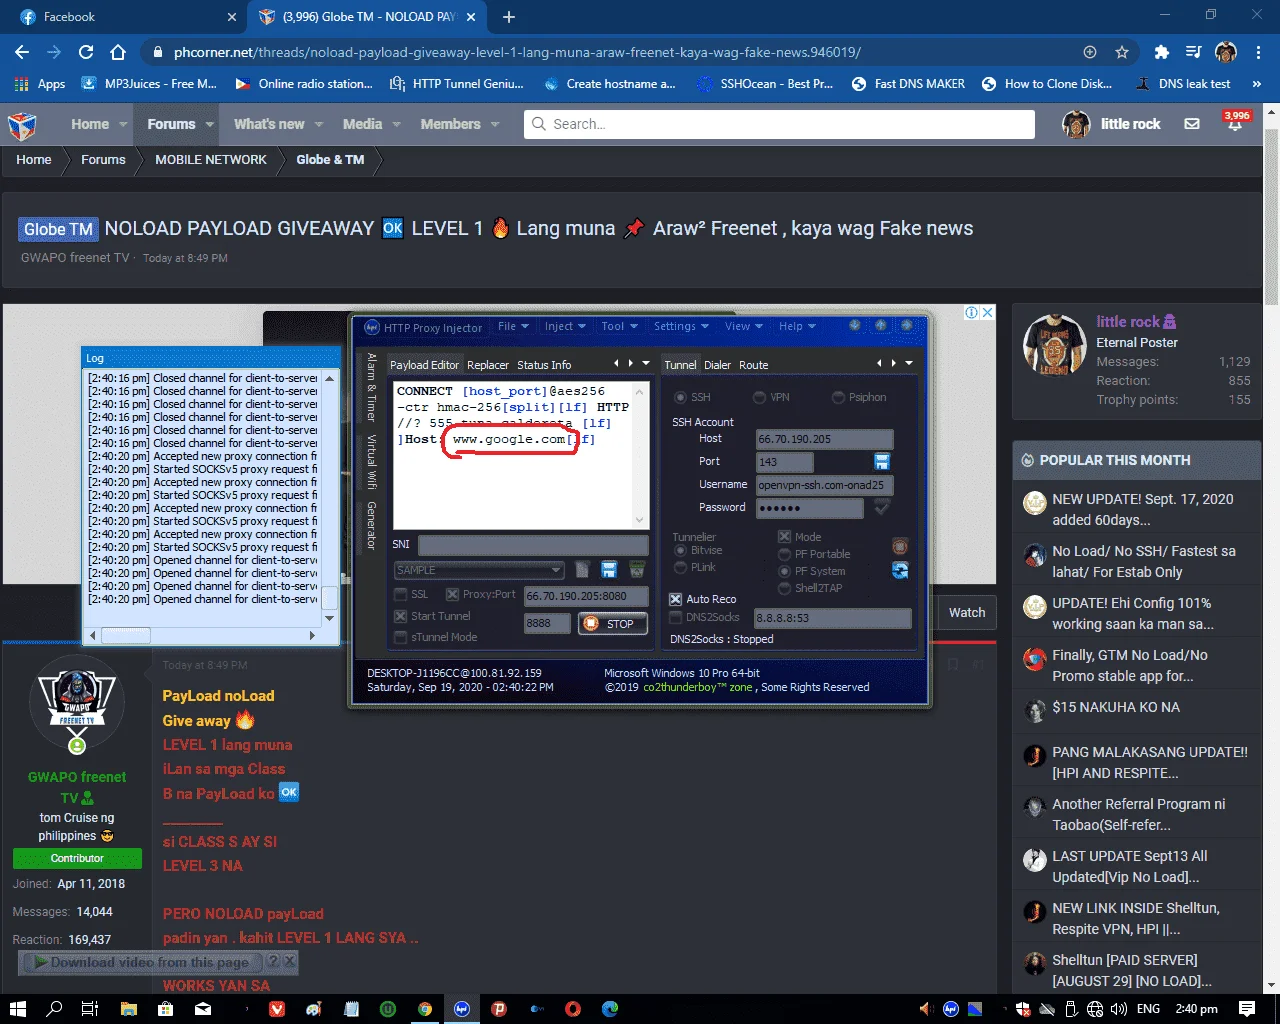The height and width of the screenshot is (1024, 1280).
Task: Select the Psiphon radio button
Action: tap(838, 397)
